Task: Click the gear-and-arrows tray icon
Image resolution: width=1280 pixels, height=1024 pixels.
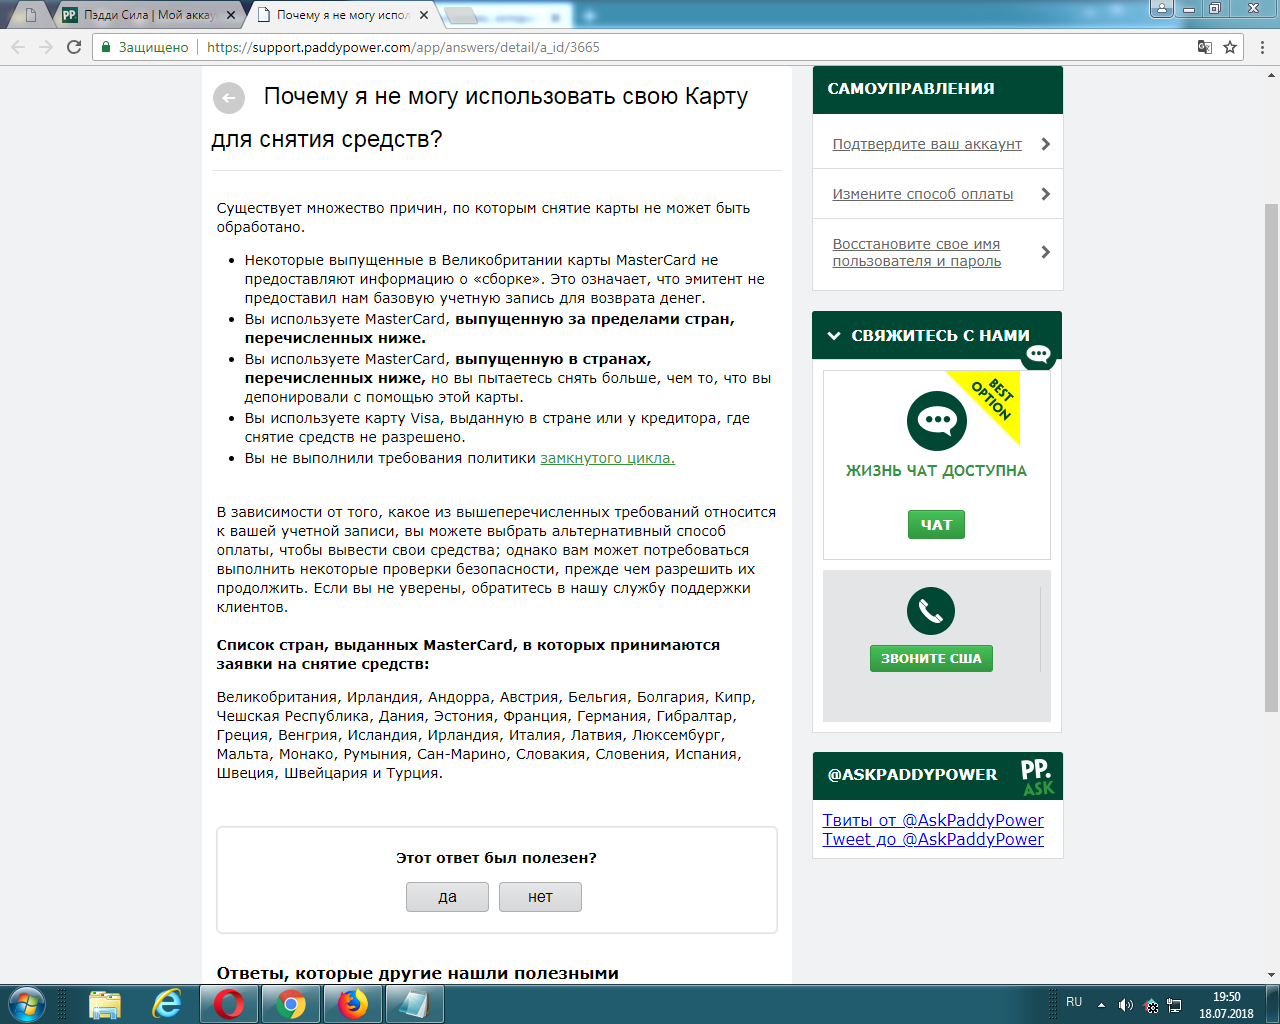Action: 1150,1005
